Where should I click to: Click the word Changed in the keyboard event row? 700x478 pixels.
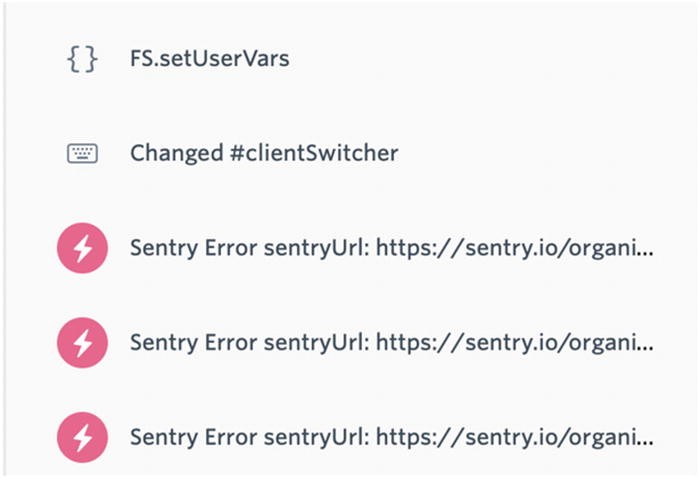[x=177, y=154]
